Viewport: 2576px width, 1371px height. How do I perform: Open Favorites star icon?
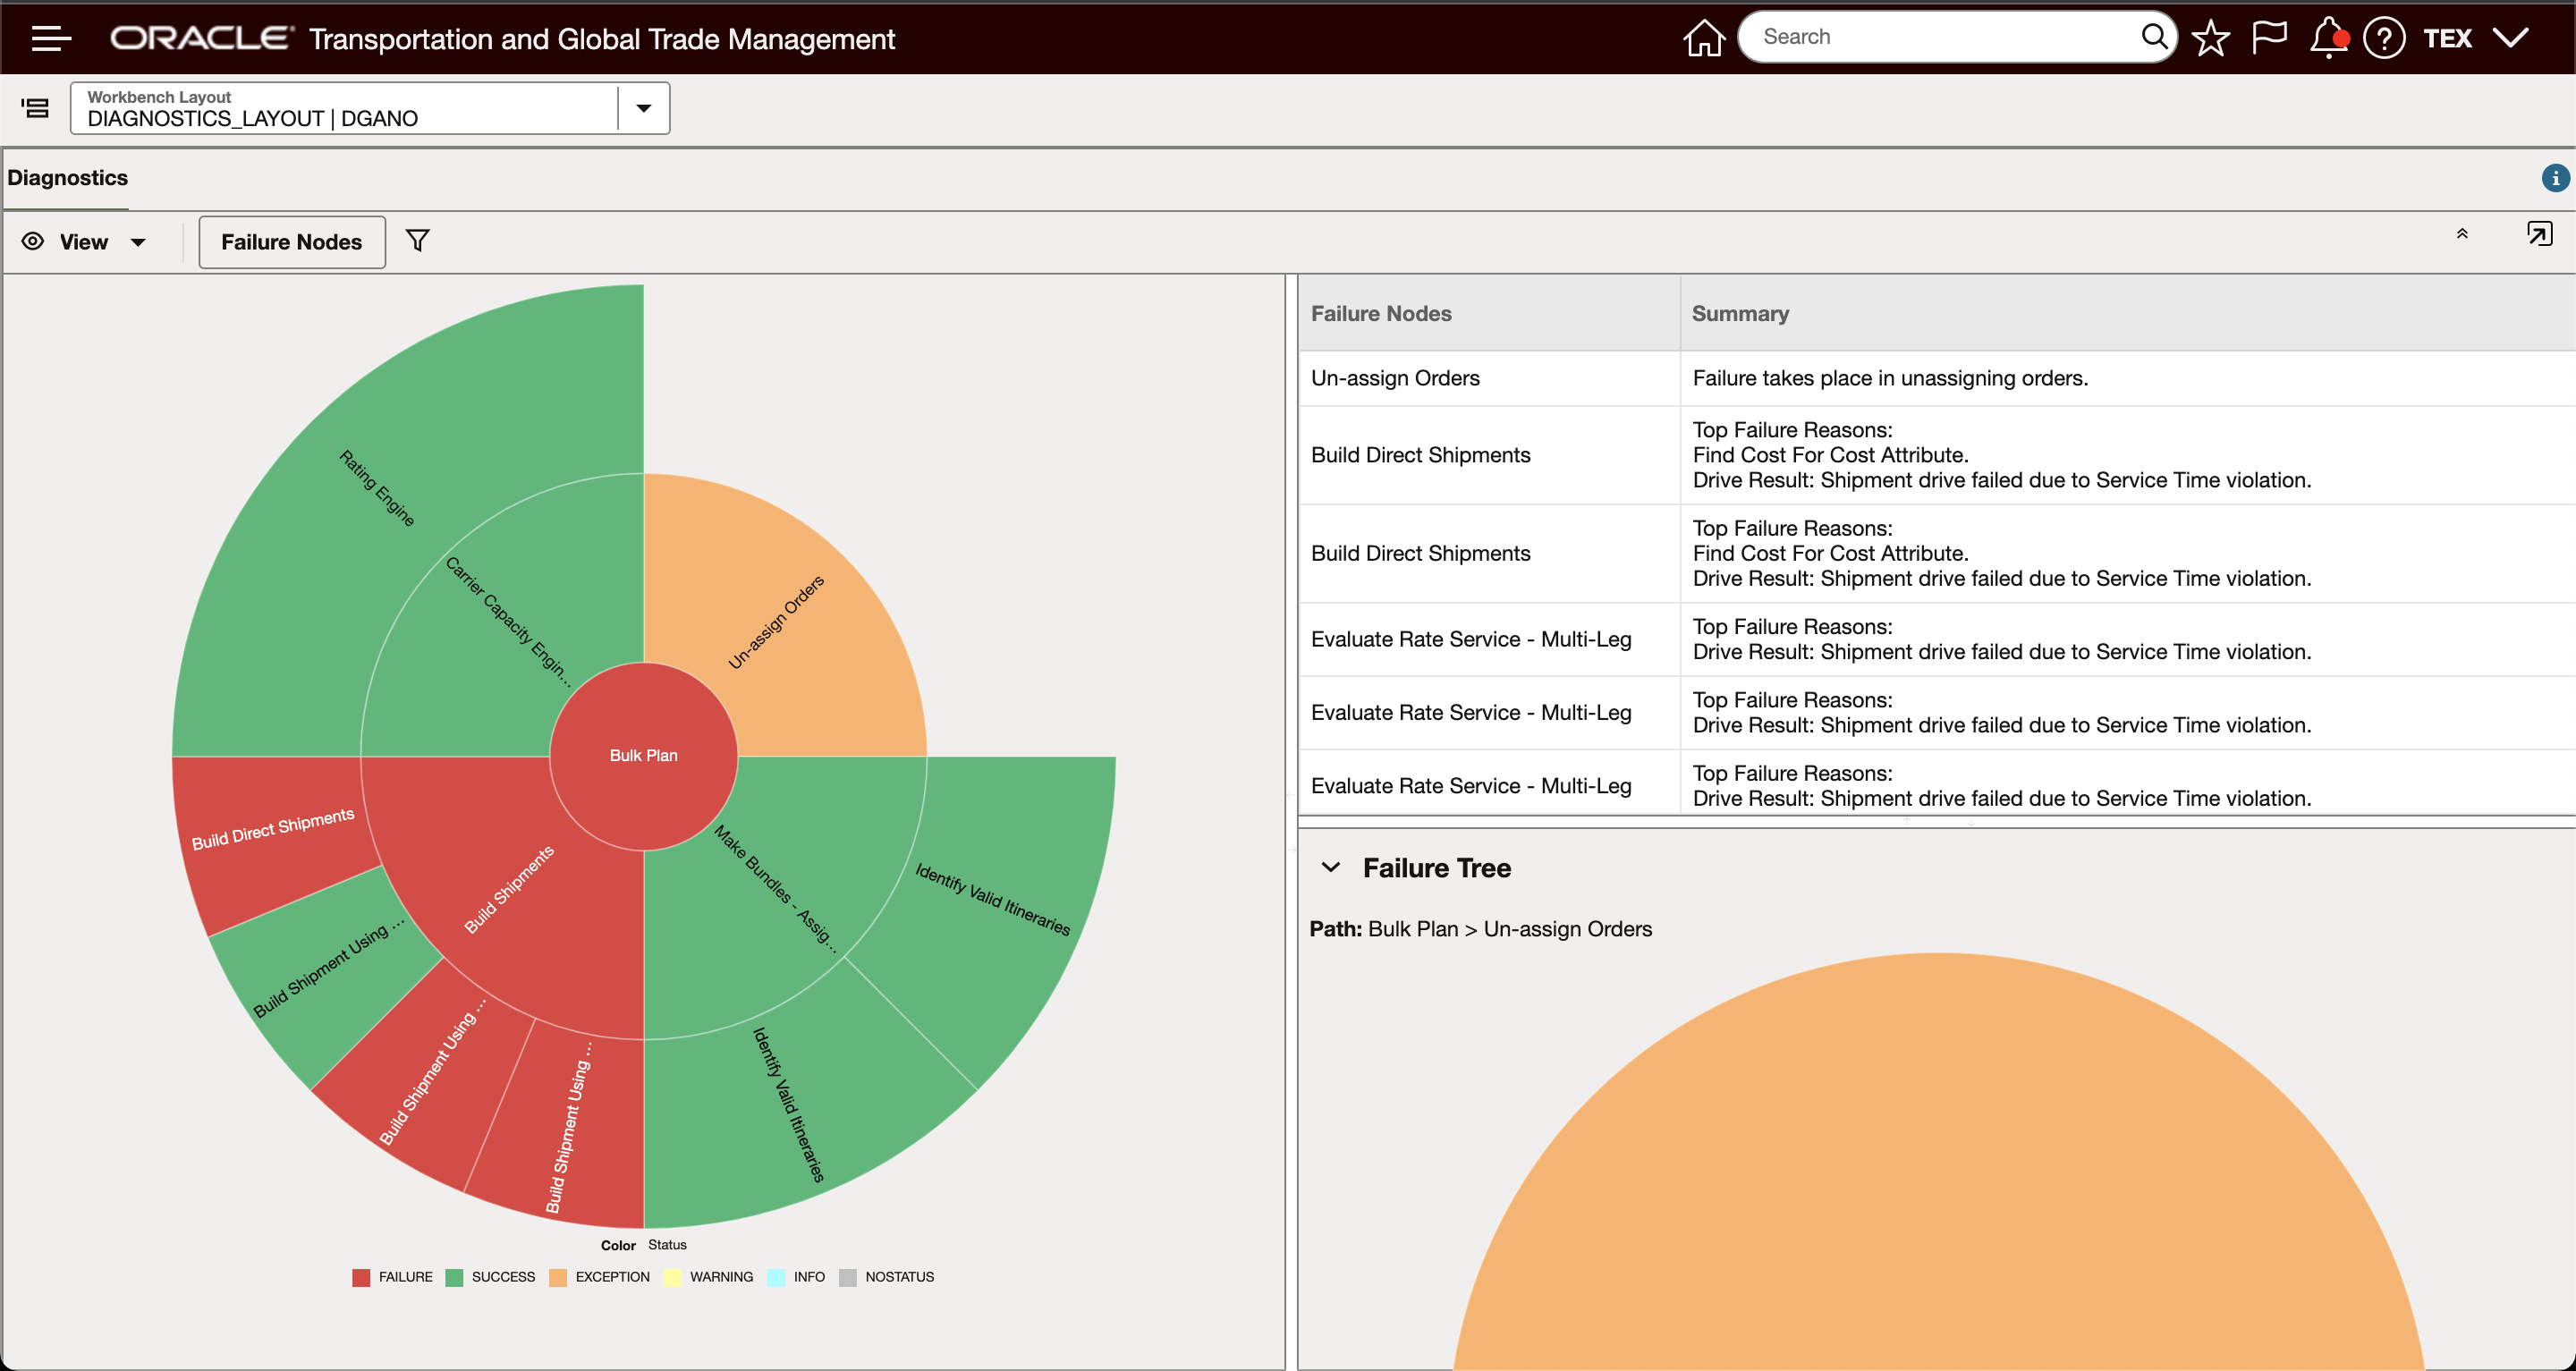[2211, 38]
